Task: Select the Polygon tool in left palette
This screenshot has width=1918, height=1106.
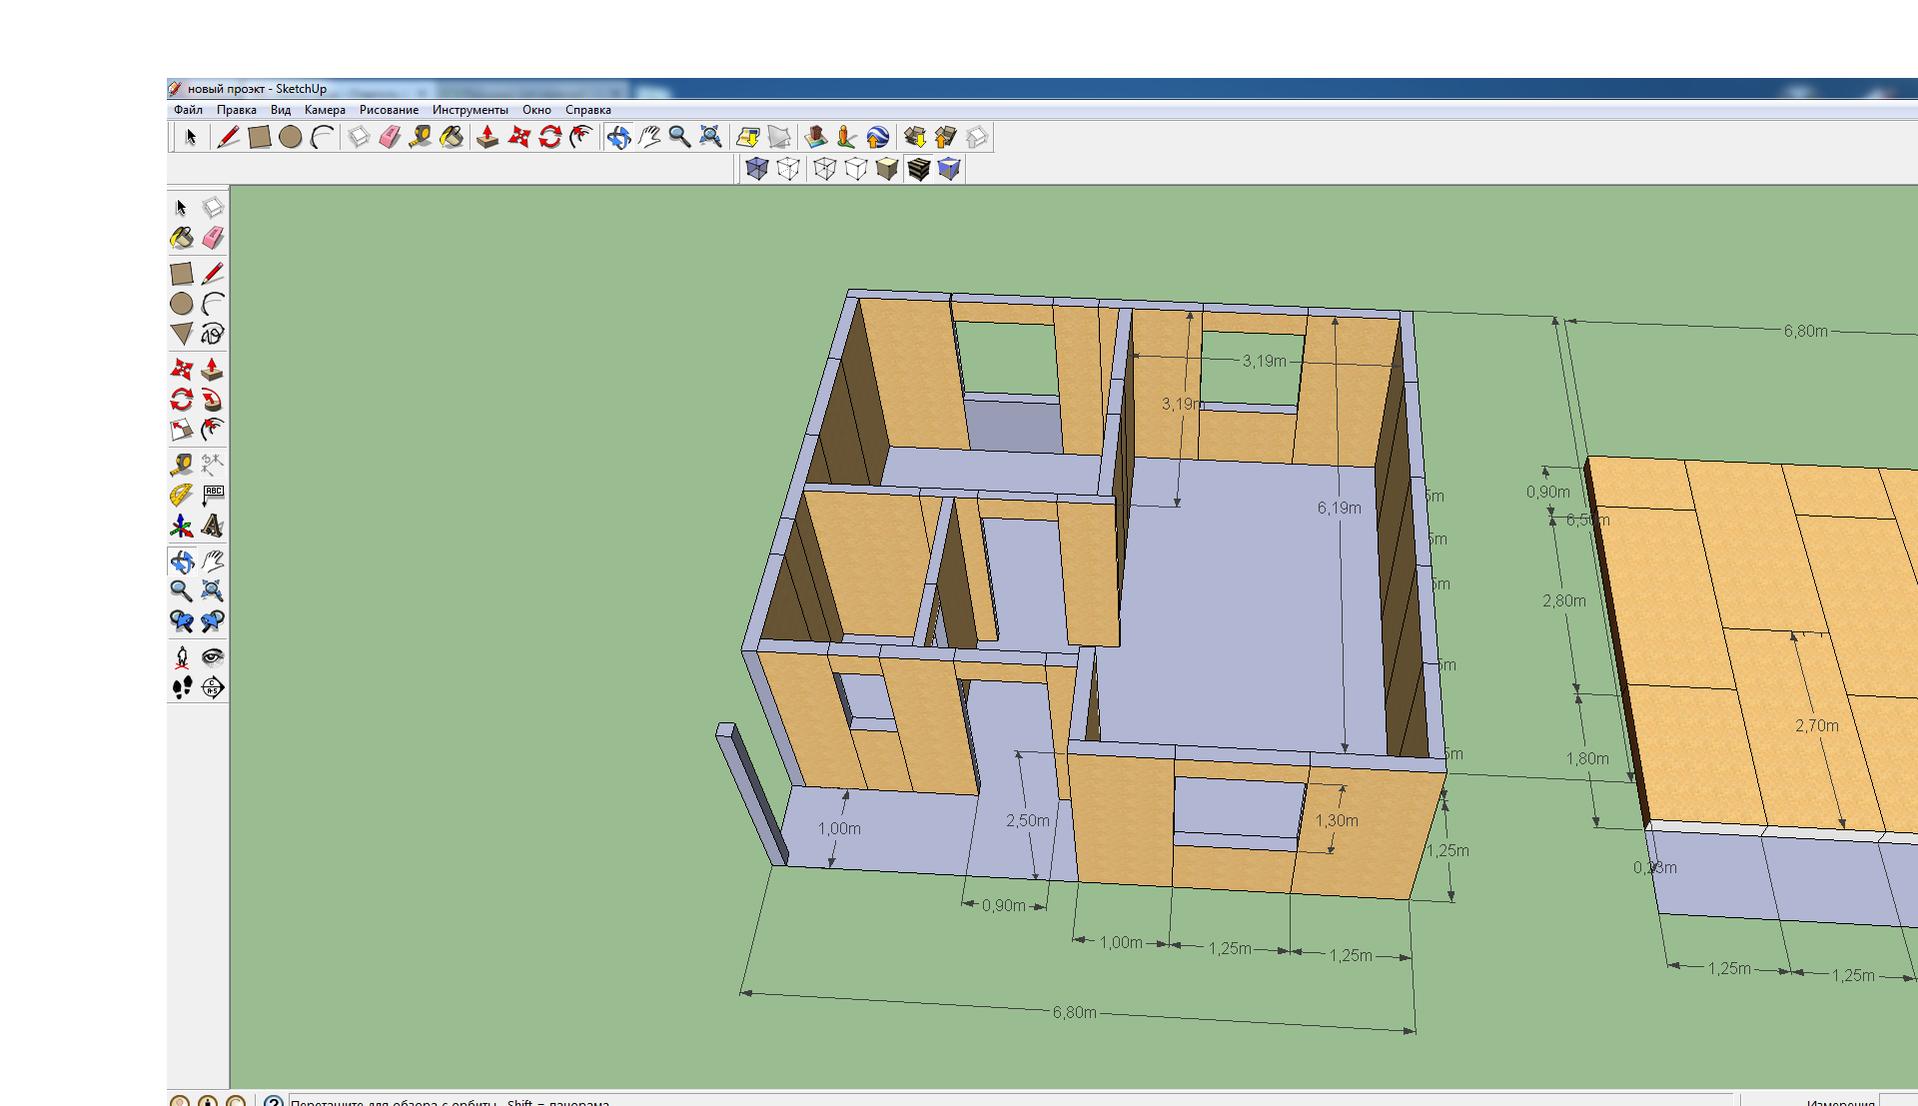Action: [181, 334]
